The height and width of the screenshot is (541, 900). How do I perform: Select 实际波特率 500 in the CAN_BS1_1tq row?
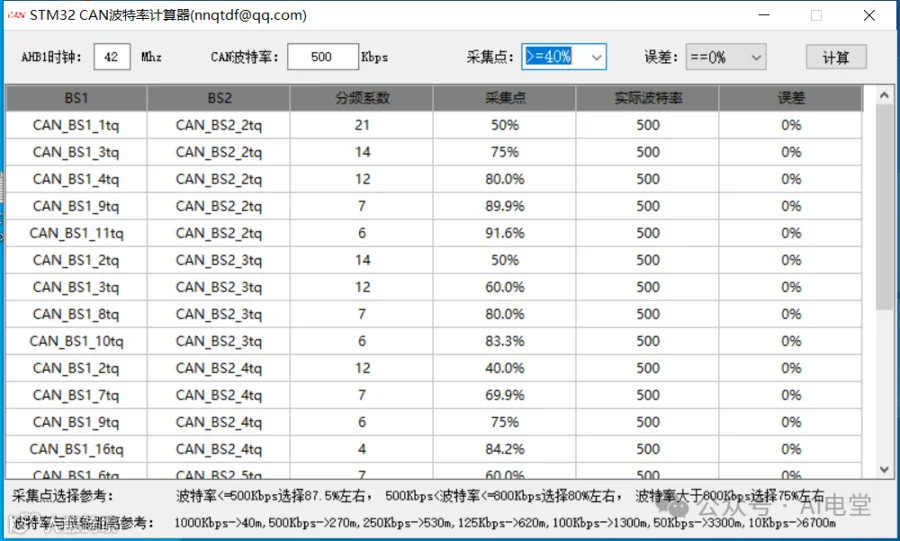pos(647,125)
